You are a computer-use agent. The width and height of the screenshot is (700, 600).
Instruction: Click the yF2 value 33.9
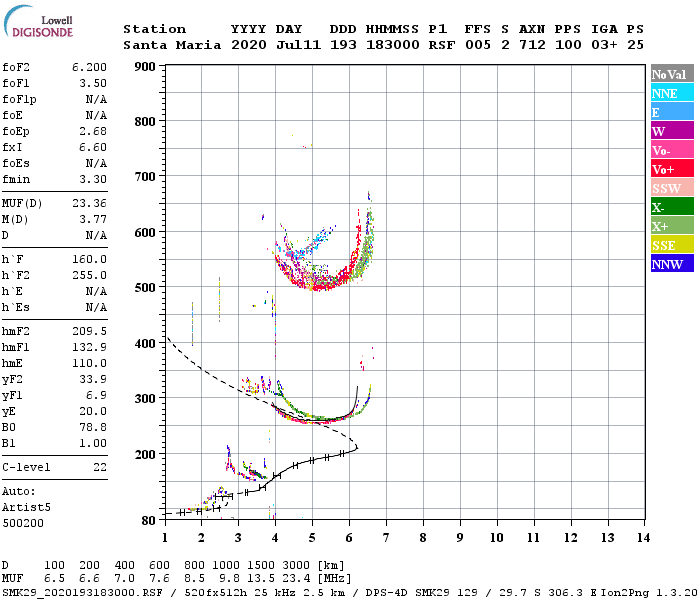point(93,379)
